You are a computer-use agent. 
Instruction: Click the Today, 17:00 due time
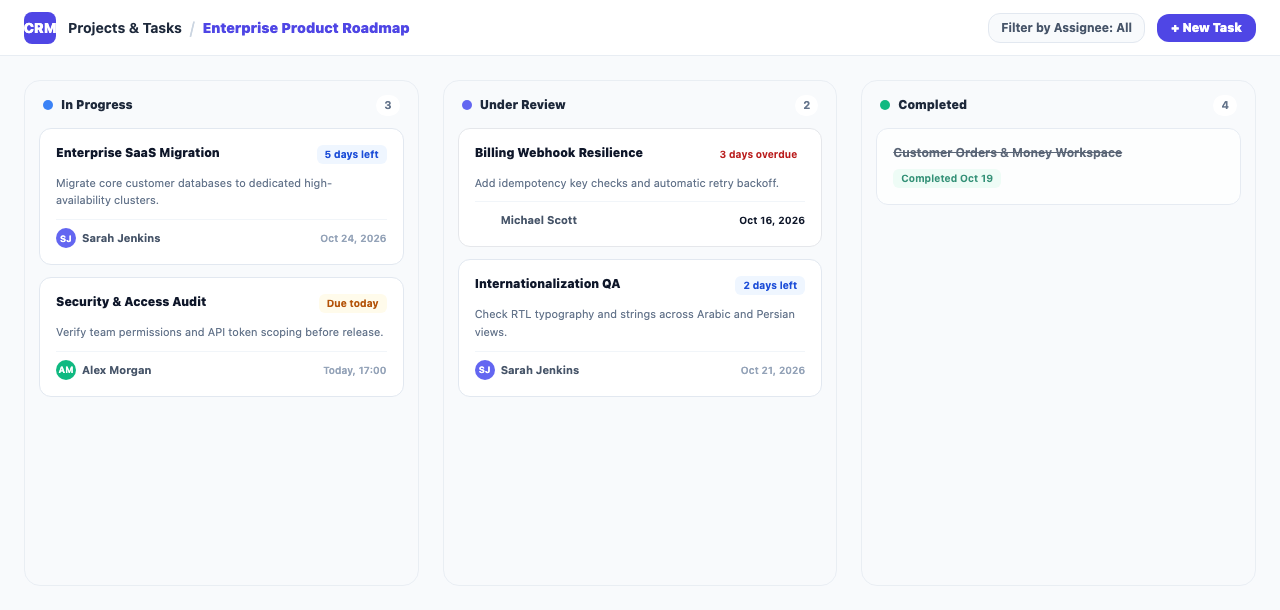pyautogui.click(x=355, y=370)
